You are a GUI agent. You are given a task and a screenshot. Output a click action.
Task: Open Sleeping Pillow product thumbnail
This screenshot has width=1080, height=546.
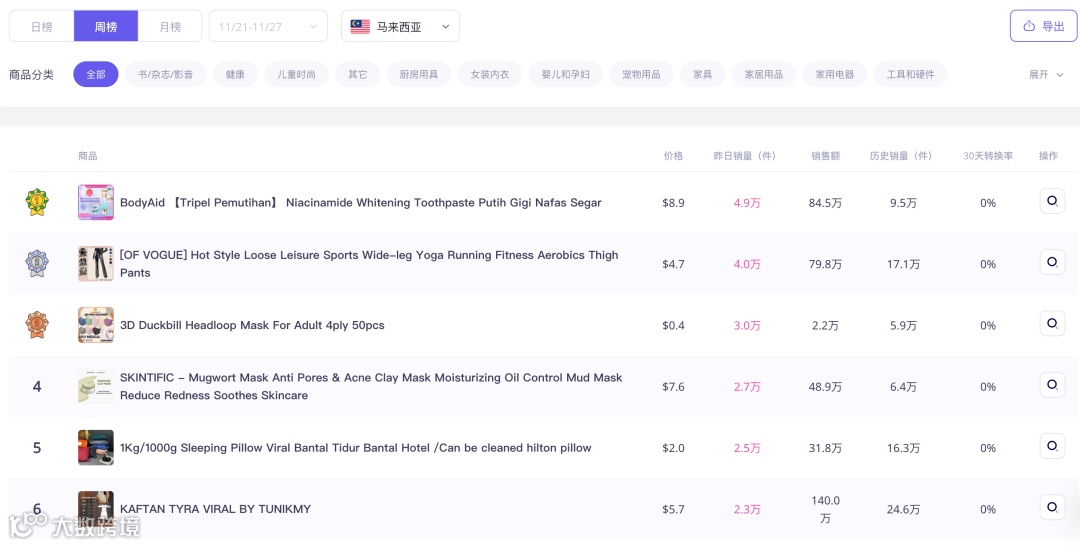[96, 448]
